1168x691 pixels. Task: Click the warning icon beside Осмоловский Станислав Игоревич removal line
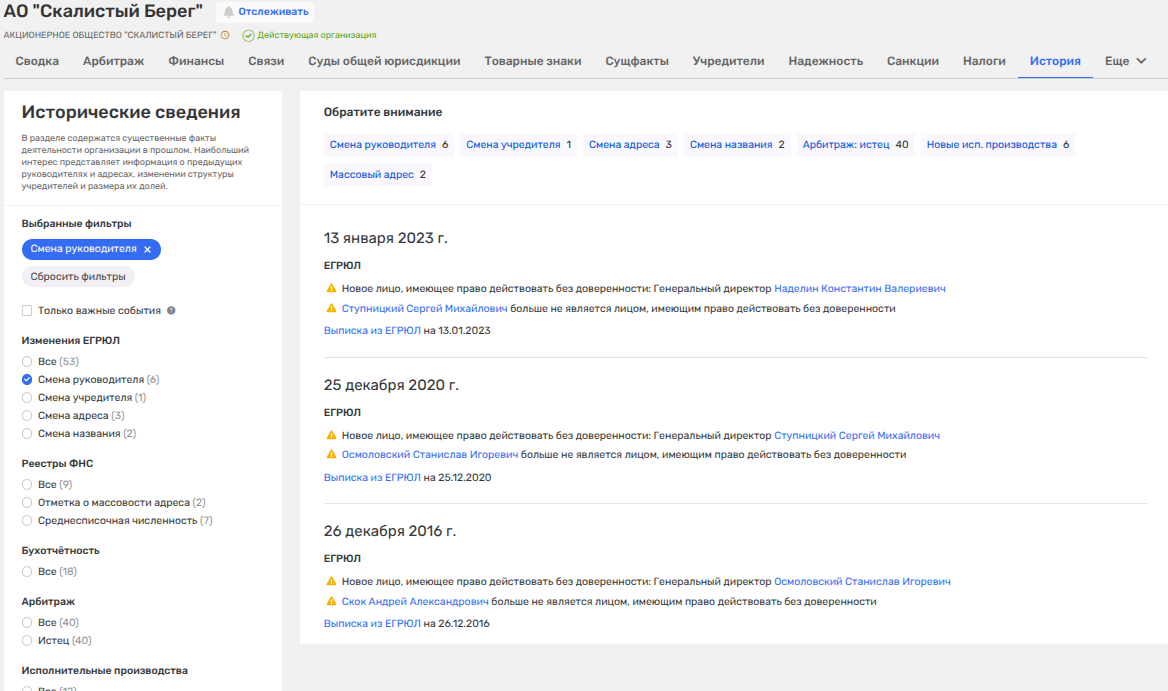(331, 455)
